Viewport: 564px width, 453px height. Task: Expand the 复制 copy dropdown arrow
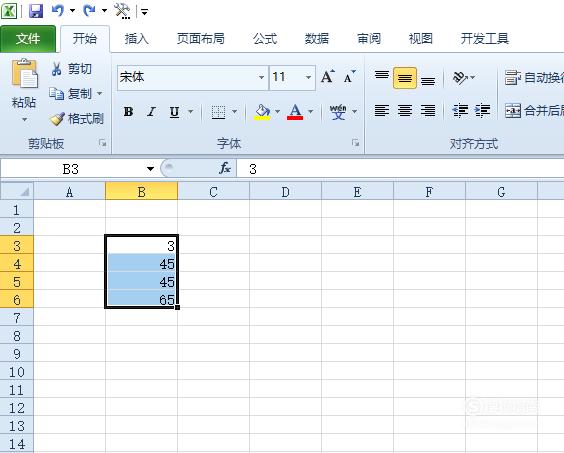point(99,94)
